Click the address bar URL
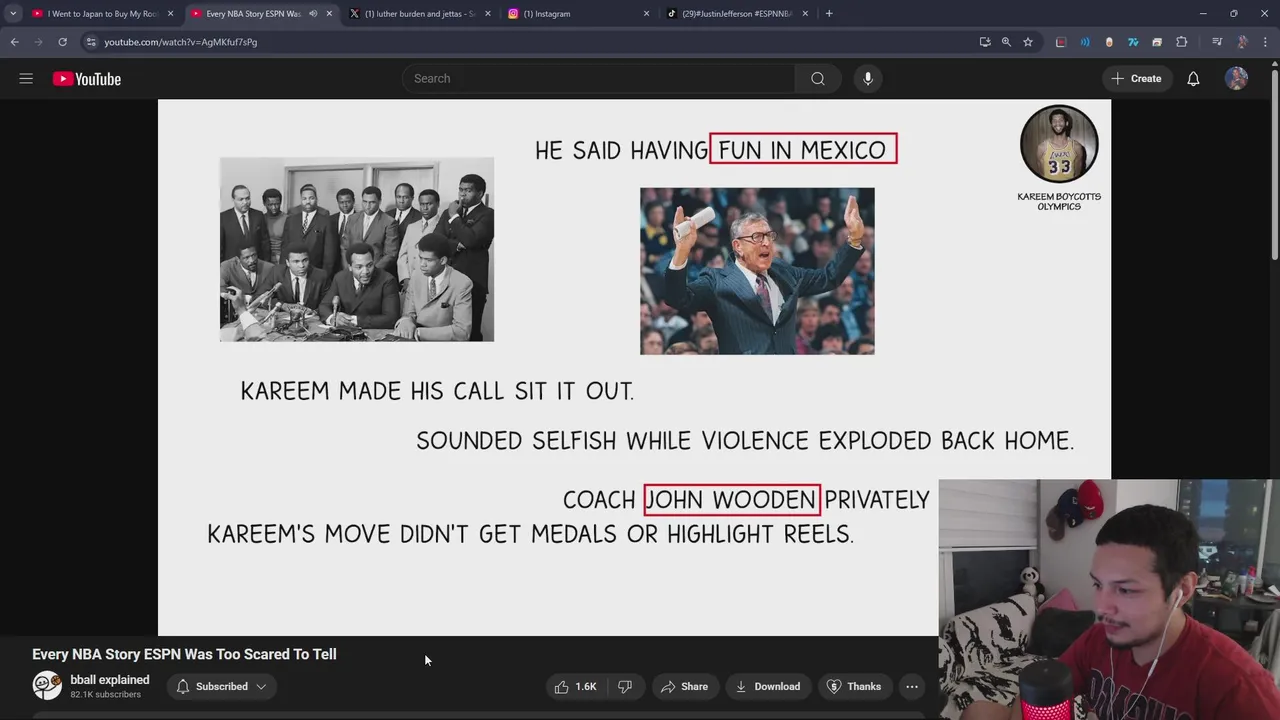The image size is (1280, 720). coord(181,42)
